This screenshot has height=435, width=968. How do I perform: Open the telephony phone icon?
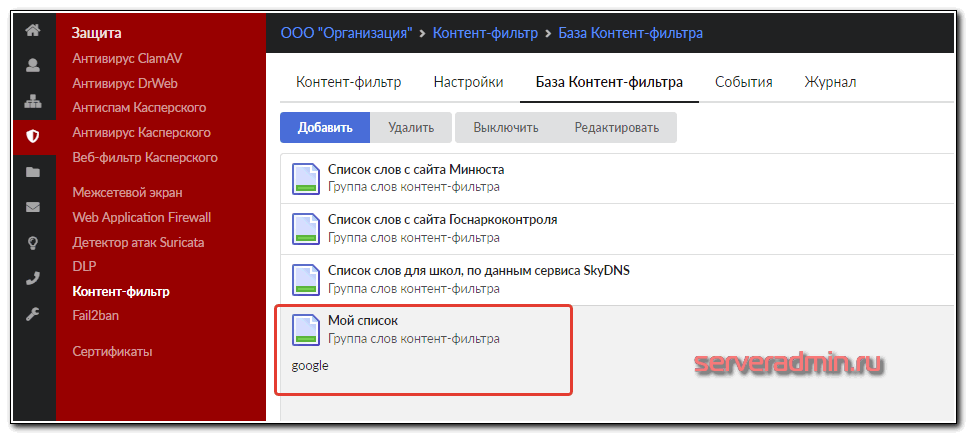click(33, 278)
